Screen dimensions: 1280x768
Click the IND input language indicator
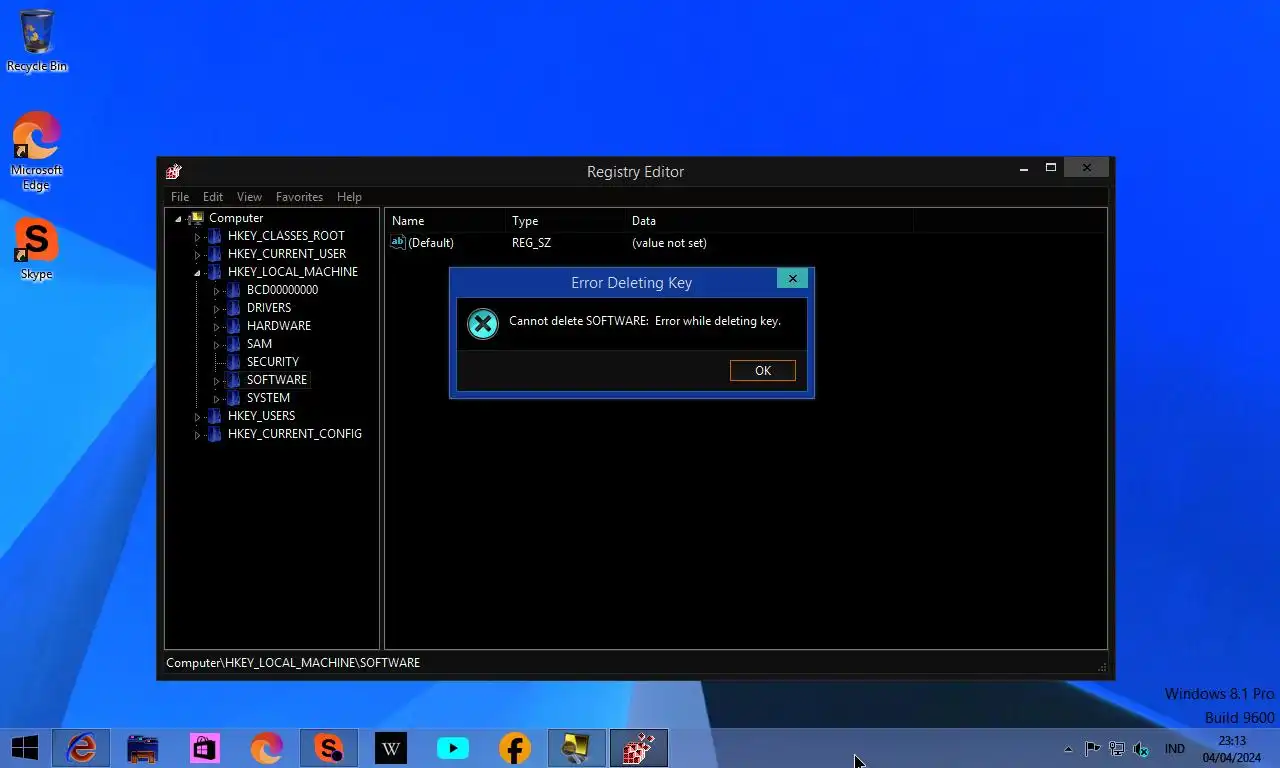coord(1175,749)
